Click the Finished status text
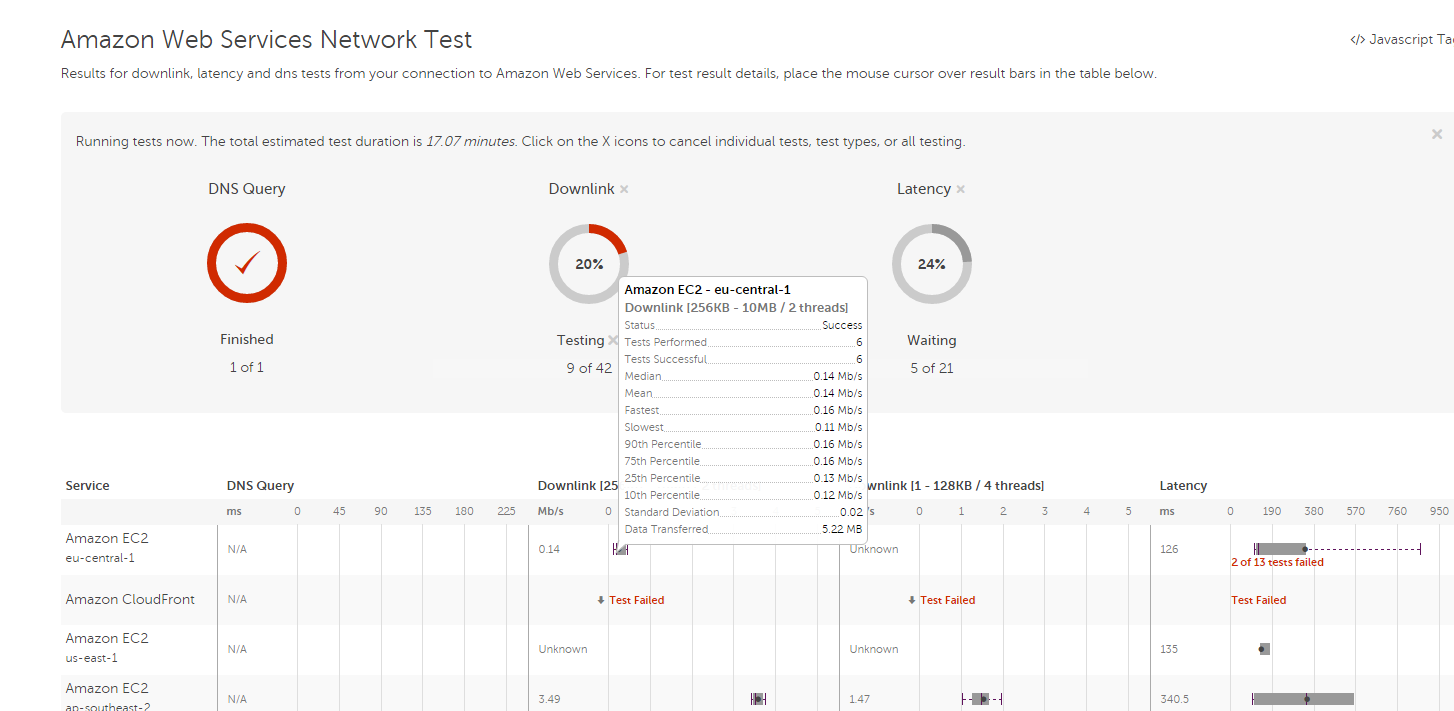This screenshot has width=1454, height=711. pos(247,340)
